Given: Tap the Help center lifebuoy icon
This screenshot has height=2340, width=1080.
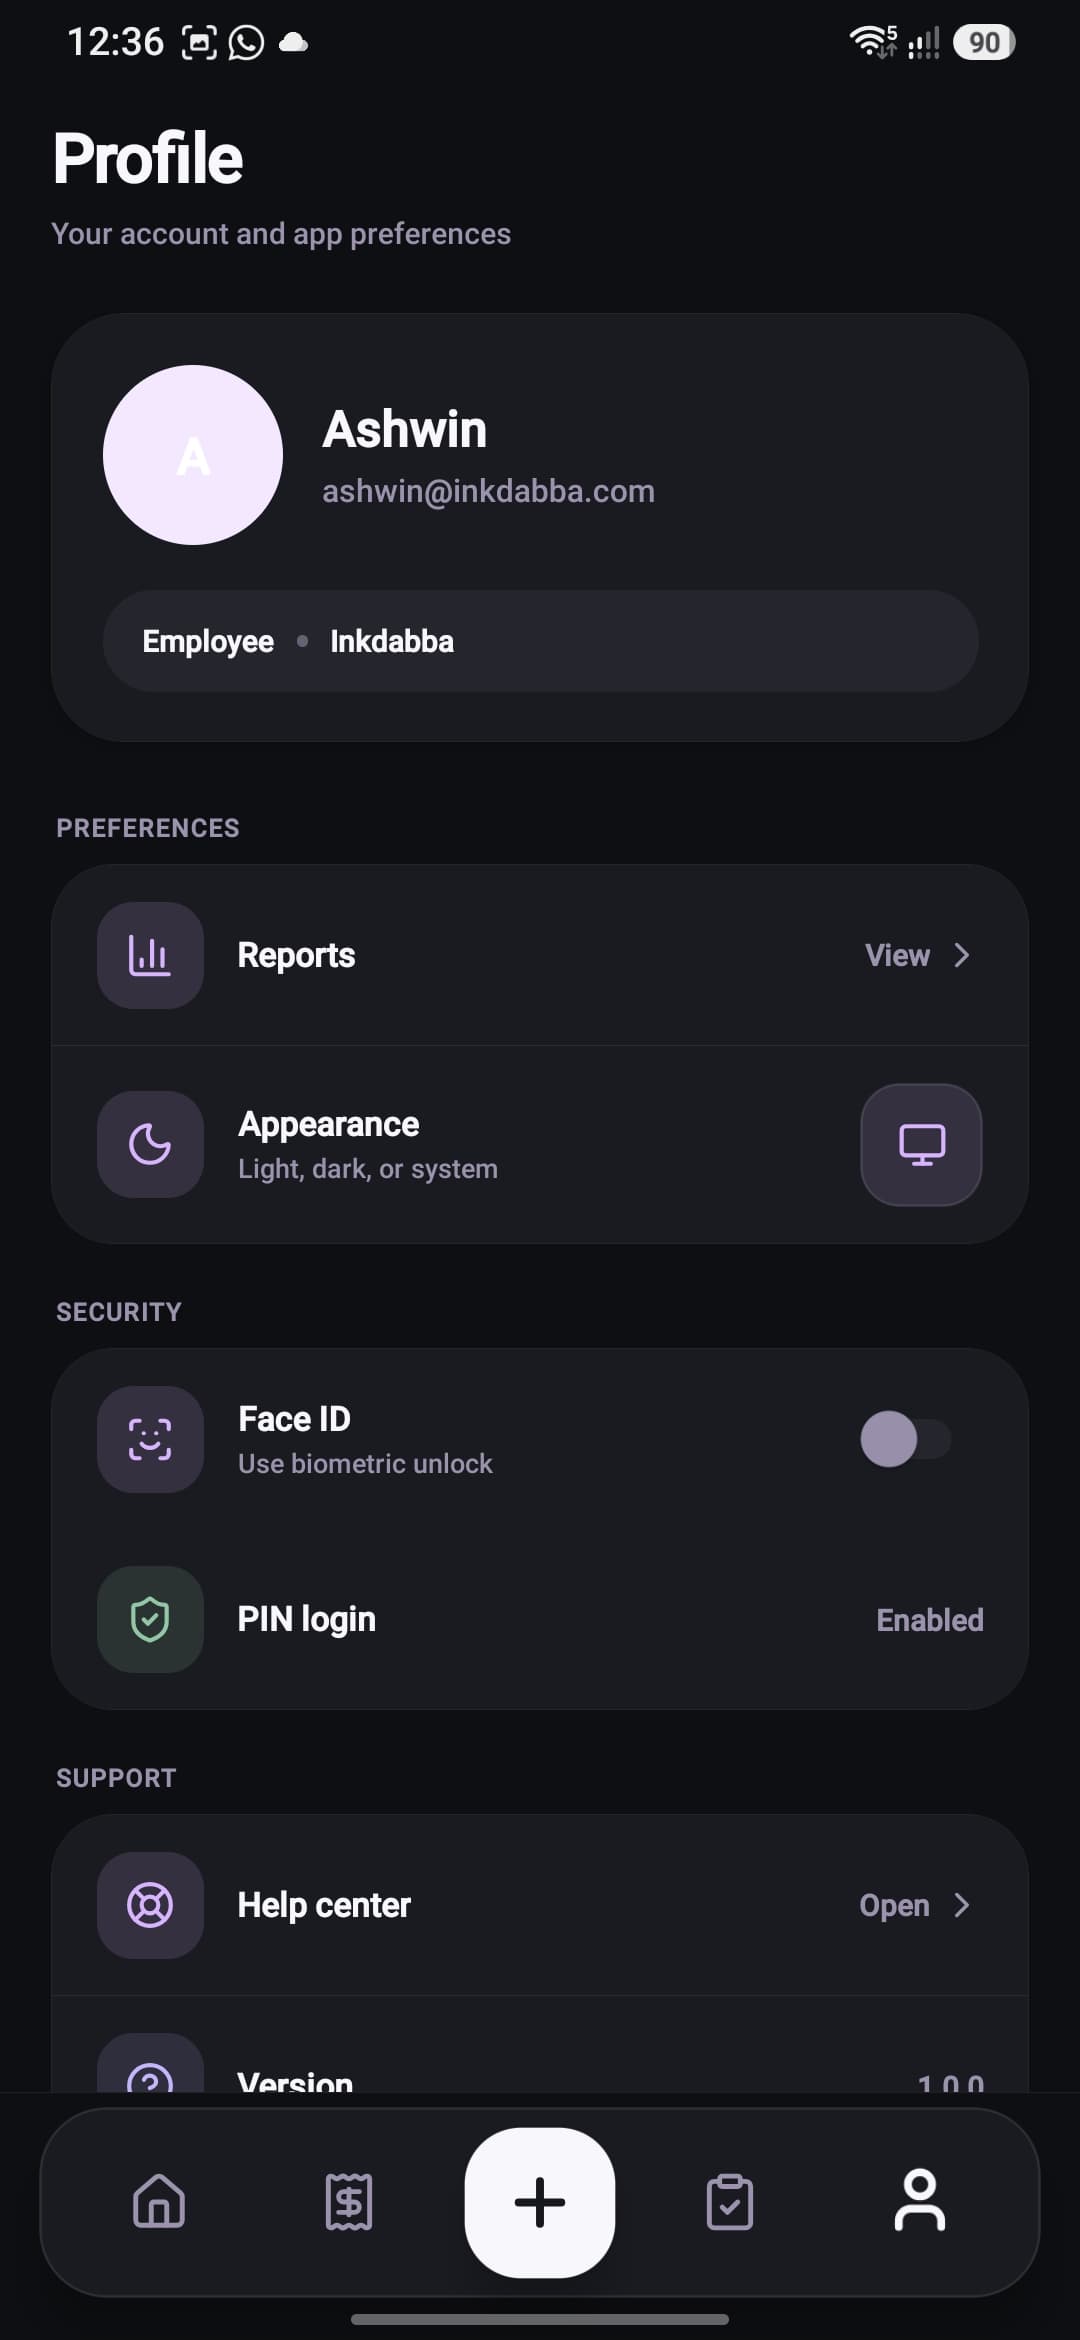Looking at the screenshot, I should 150,1905.
